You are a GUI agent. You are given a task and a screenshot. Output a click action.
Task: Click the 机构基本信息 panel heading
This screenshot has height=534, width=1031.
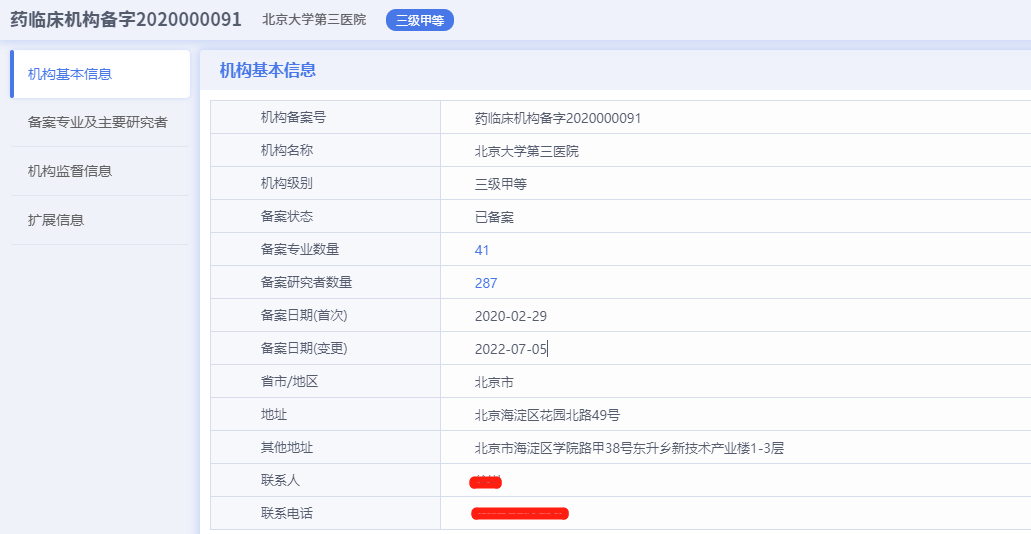pos(268,70)
